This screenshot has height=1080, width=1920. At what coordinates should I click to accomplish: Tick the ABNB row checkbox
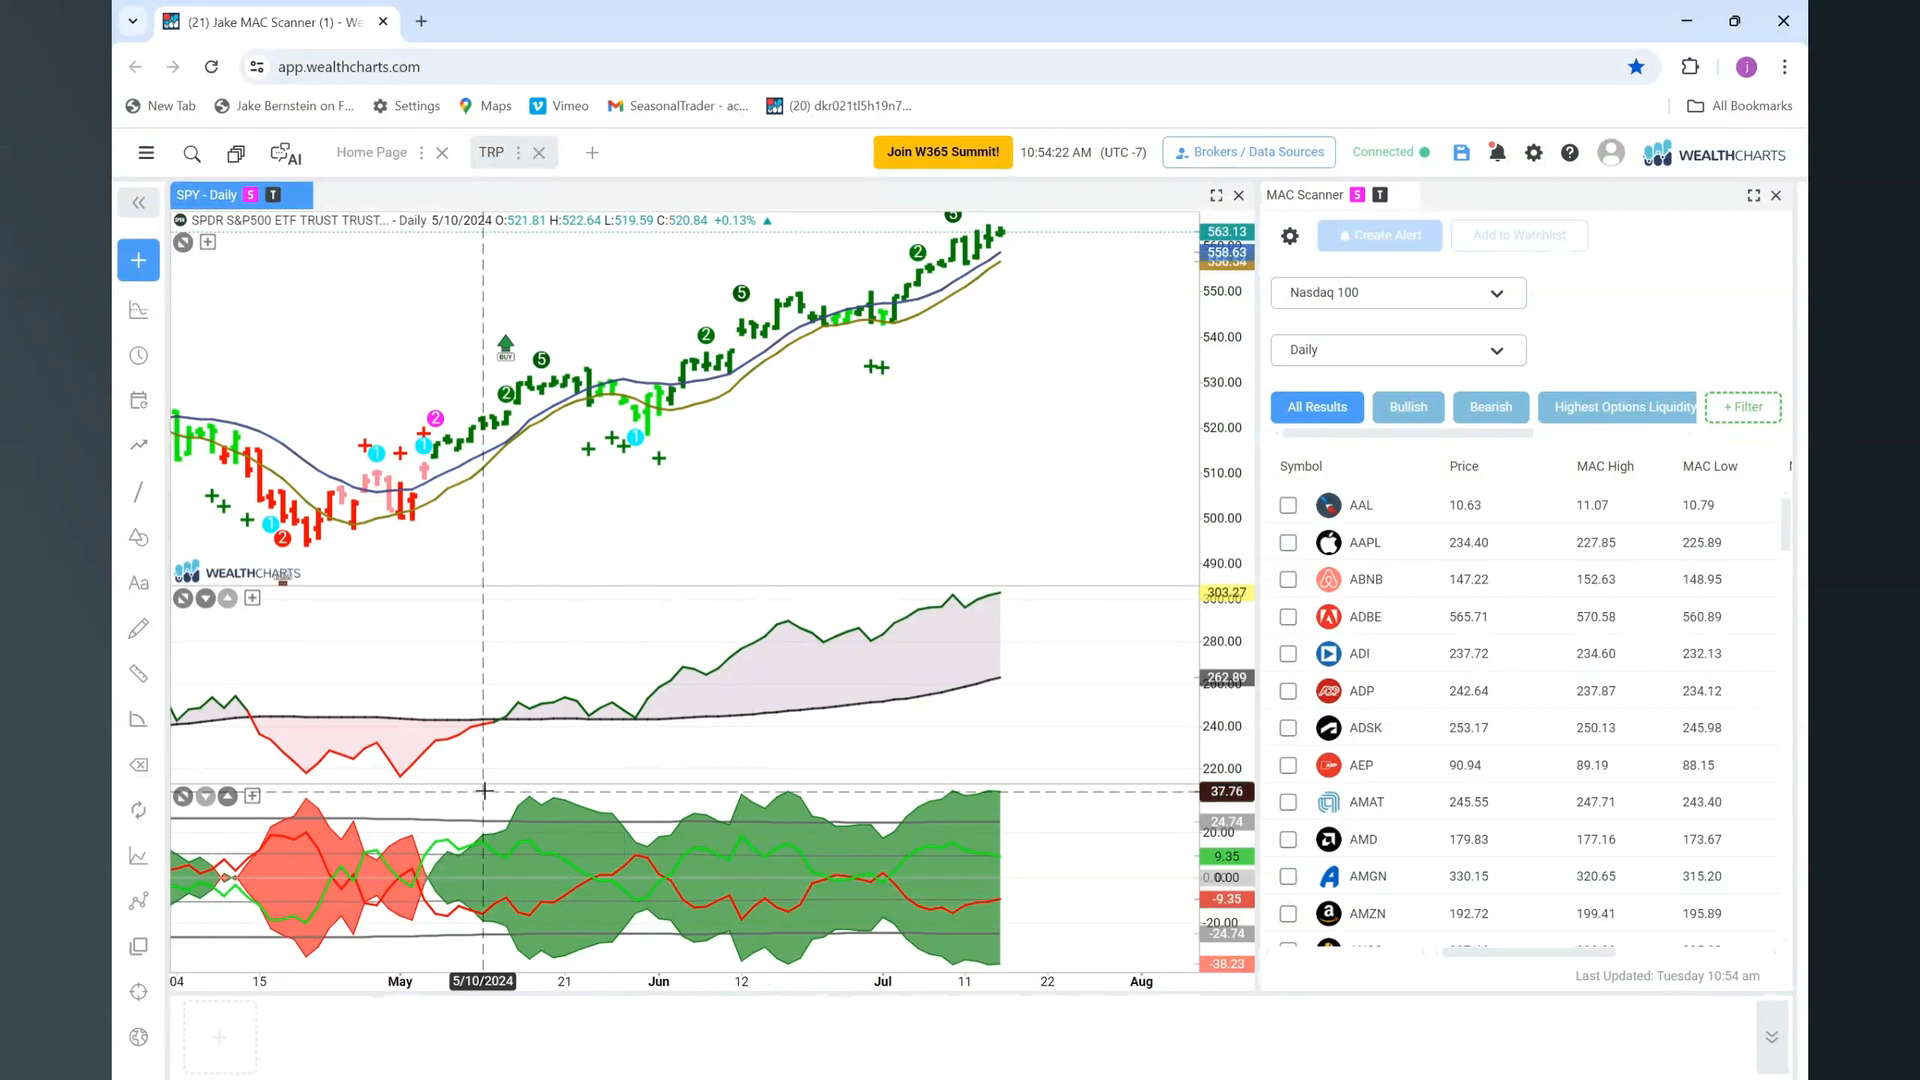(1288, 580)
